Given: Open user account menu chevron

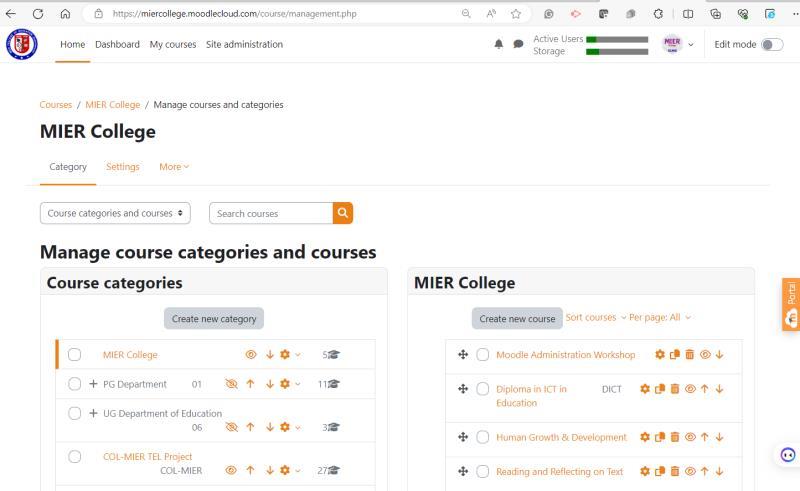Looking at the screenshot, I should pos(691,44).
